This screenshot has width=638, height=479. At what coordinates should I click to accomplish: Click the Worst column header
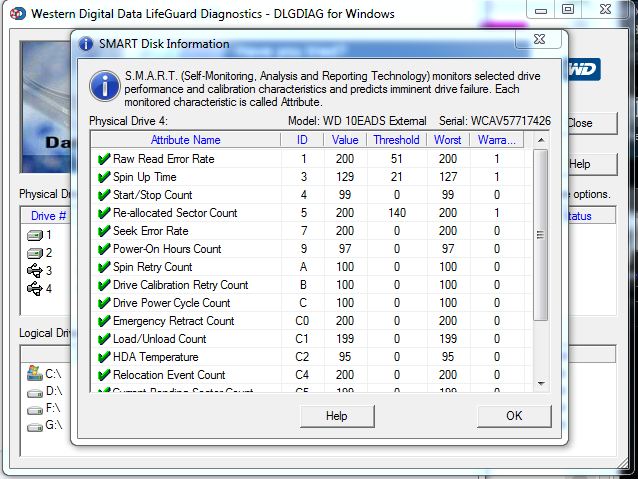click(x=448, y=140)
